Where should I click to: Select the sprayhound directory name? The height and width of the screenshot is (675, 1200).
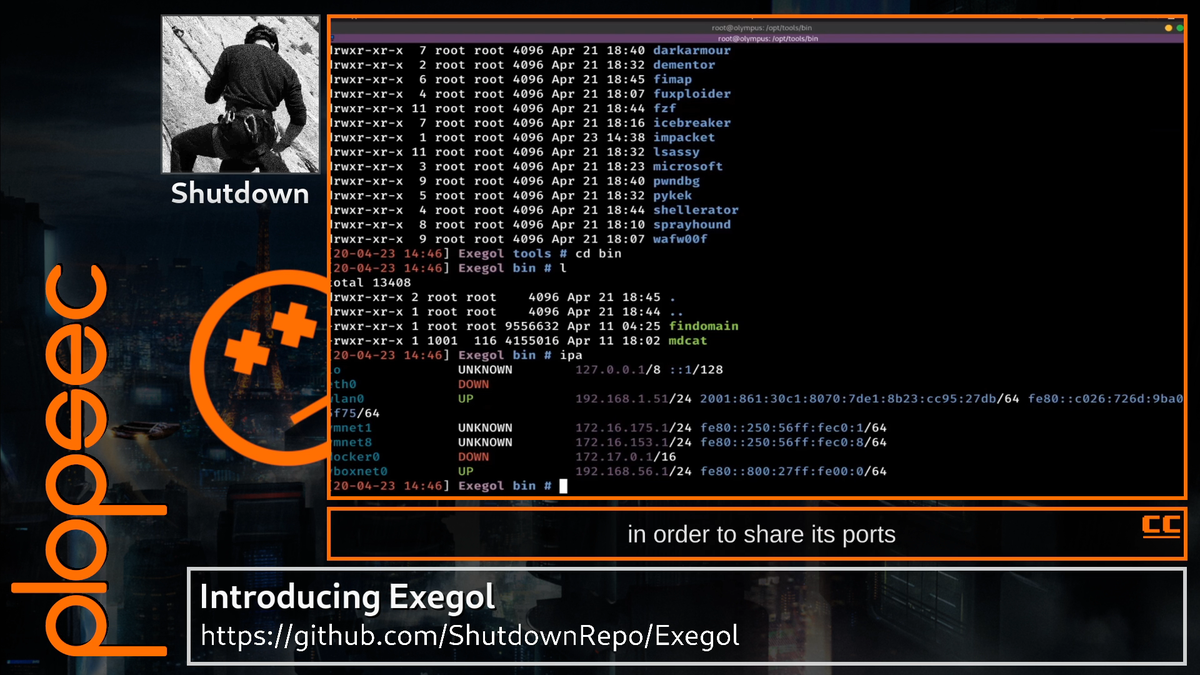691,225
